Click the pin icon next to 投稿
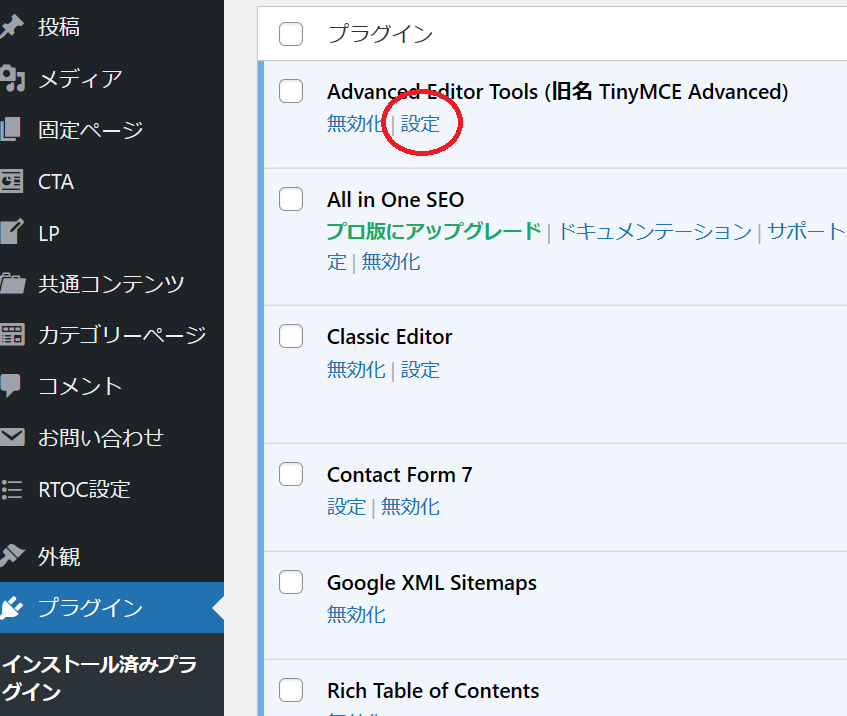 11,27
